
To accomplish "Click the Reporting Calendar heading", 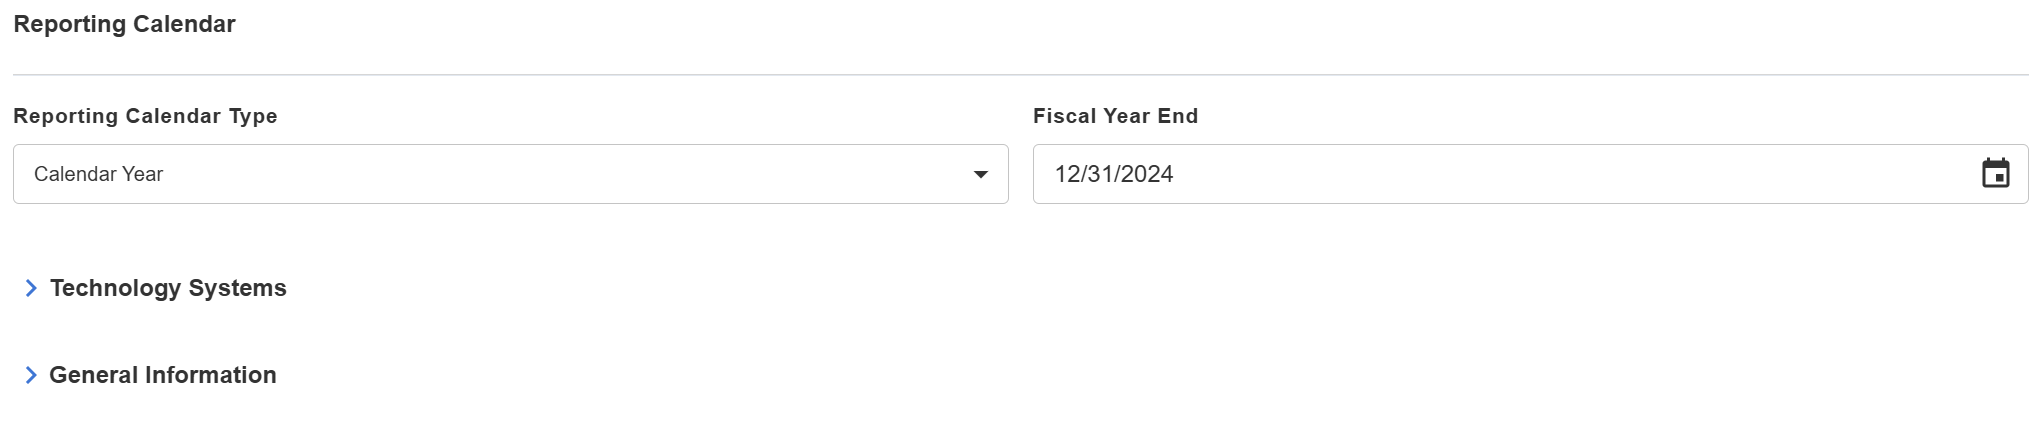I will coord(124,24).
